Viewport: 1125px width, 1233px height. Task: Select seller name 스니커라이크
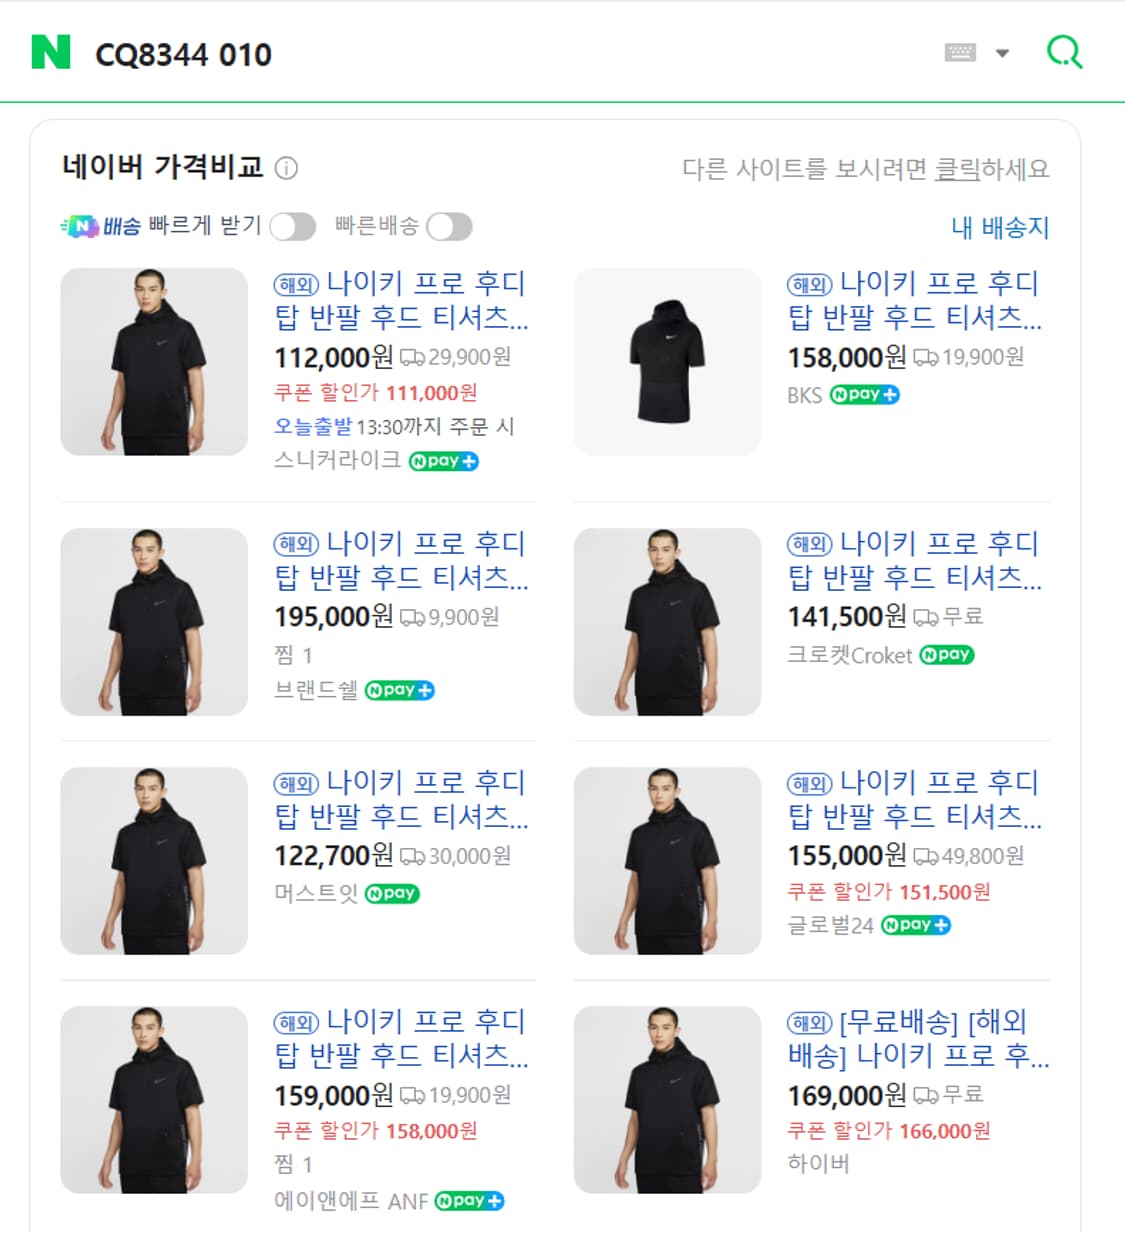click(337, 460)
